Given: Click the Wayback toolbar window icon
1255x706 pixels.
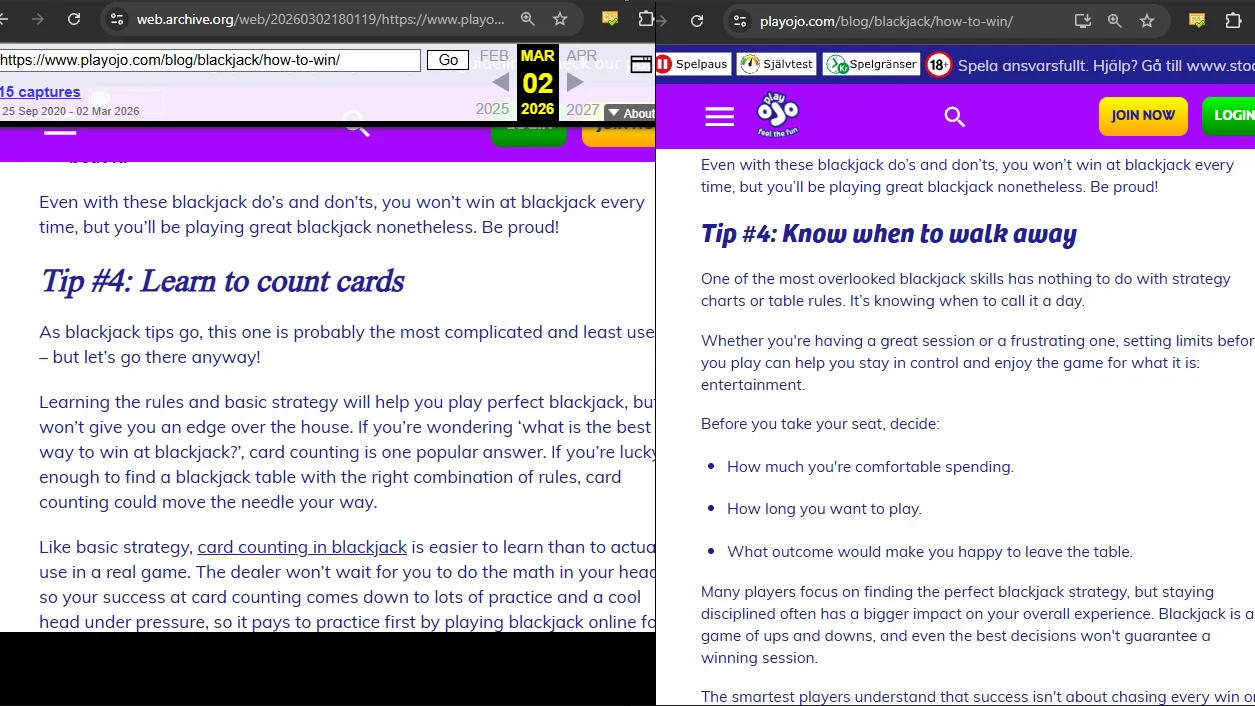Looking at the screenshot, I should coord(641,64).
